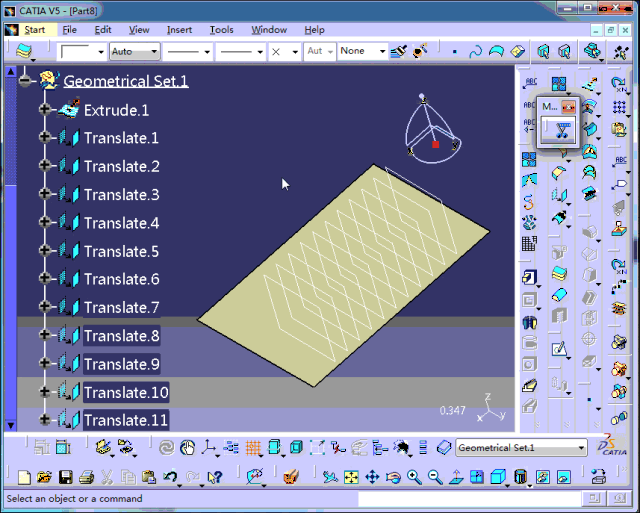Open the Window menu

pos(269,30)
